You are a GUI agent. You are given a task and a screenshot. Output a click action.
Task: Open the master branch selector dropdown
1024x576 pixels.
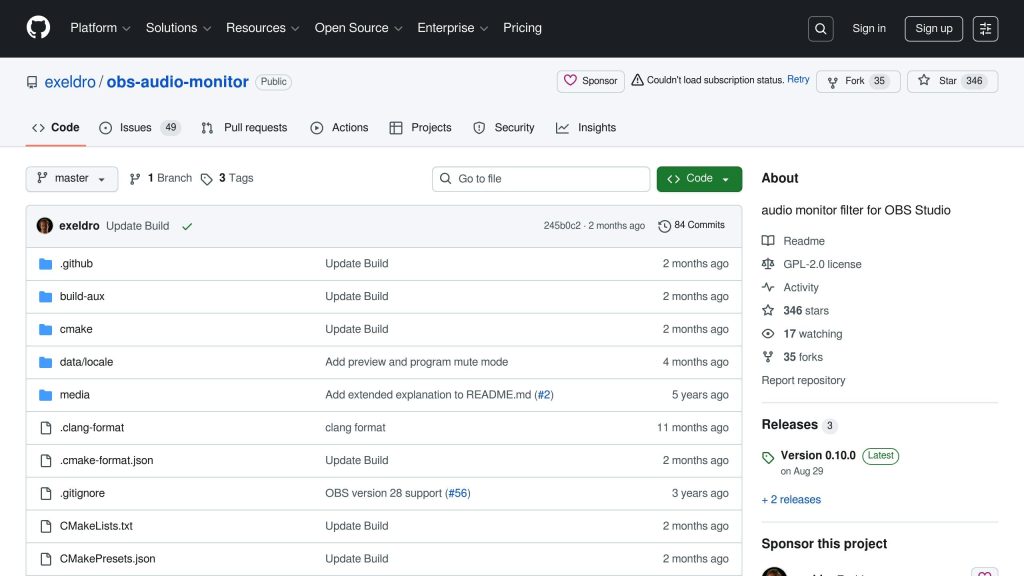pos(71,178)
